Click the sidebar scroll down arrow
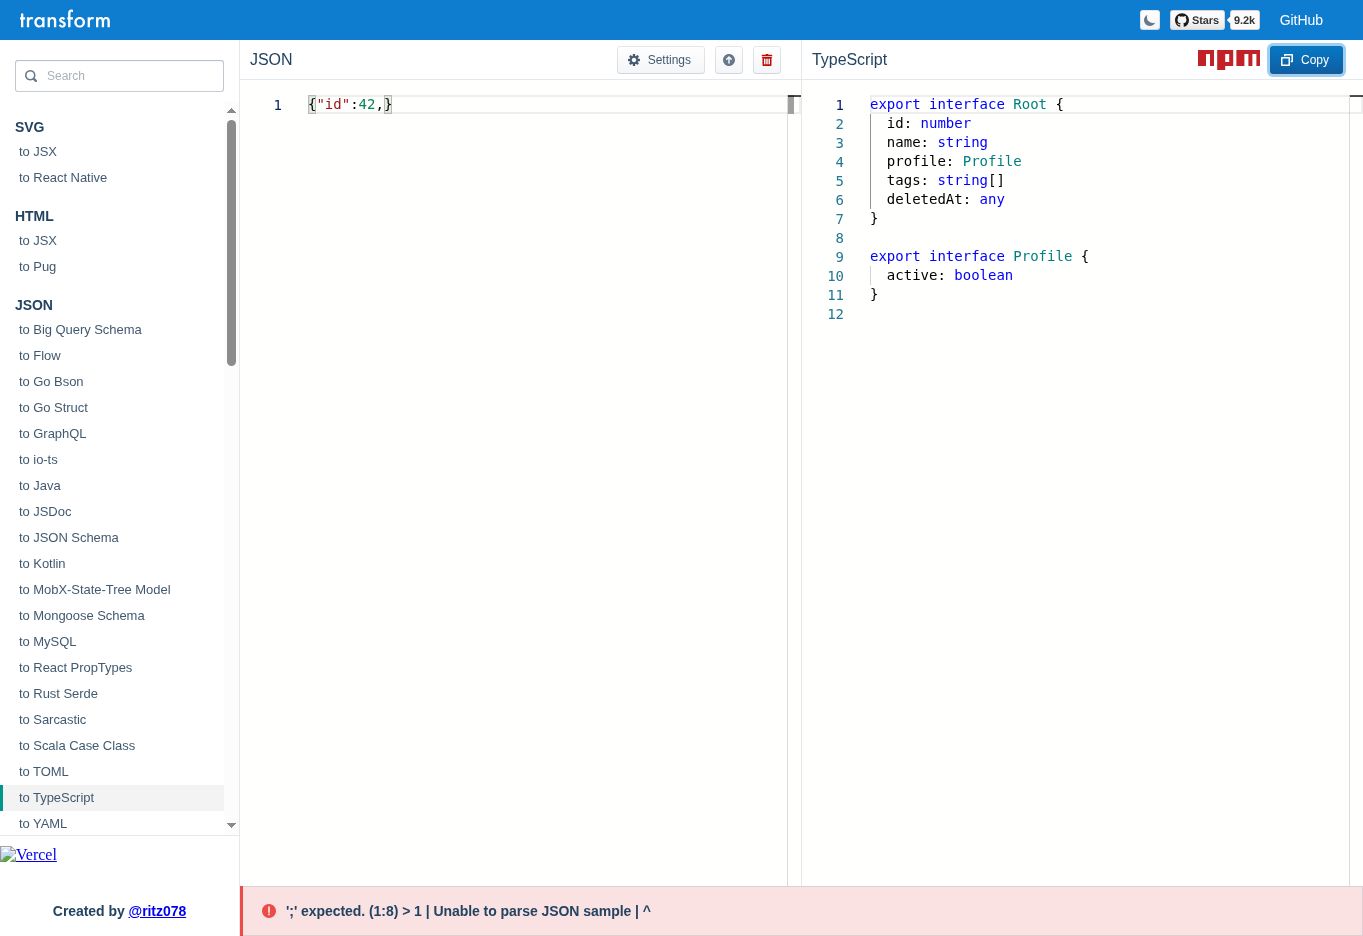The width and height of the screenshot is (1363, 936). [x=231, y=826]
